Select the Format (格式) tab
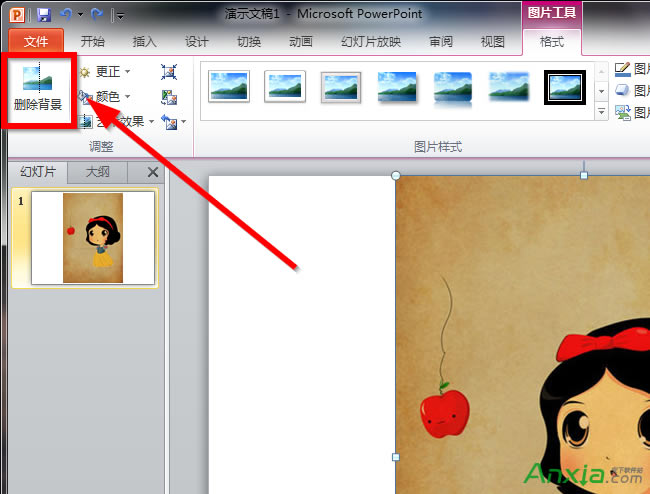Viewport: 650px width, 494px height. pyautogui.click(x=552, y=42)
